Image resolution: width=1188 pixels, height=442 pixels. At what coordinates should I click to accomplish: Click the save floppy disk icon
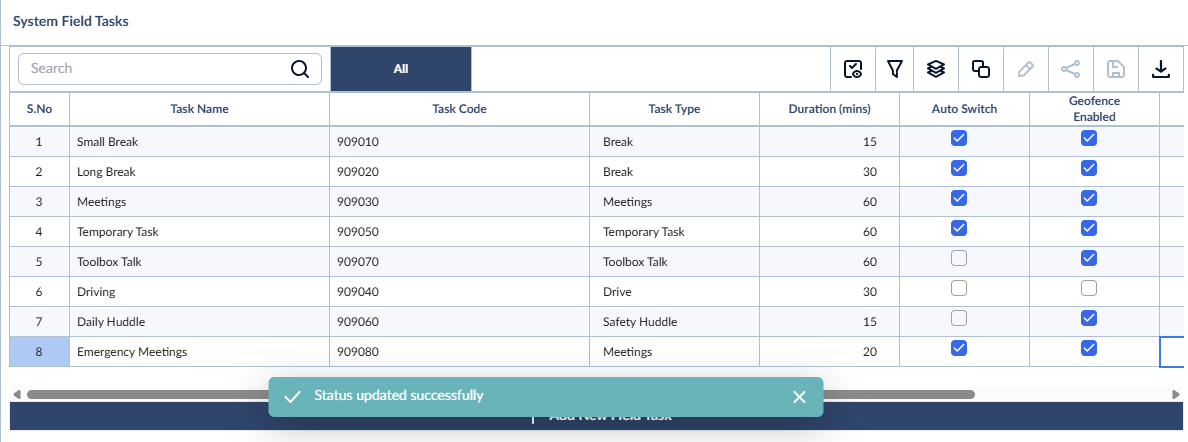[1115, 69]
